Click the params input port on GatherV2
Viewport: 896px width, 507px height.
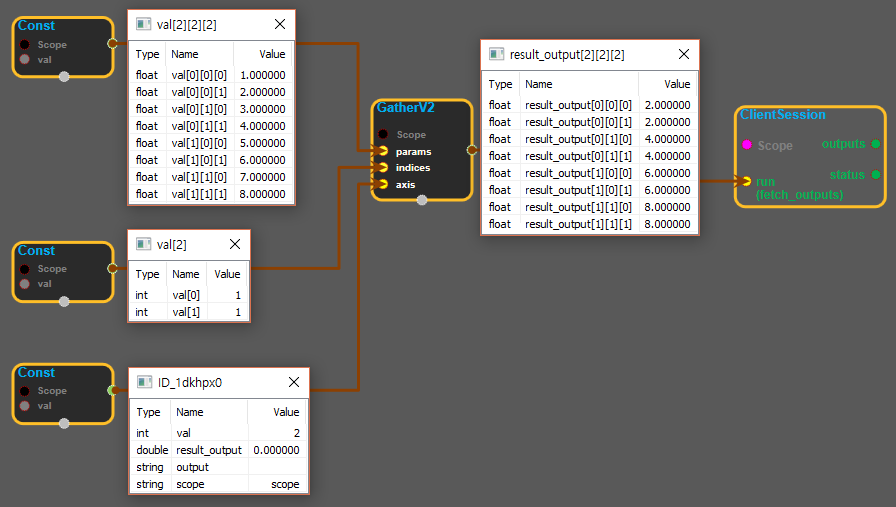tap(382, 151)
